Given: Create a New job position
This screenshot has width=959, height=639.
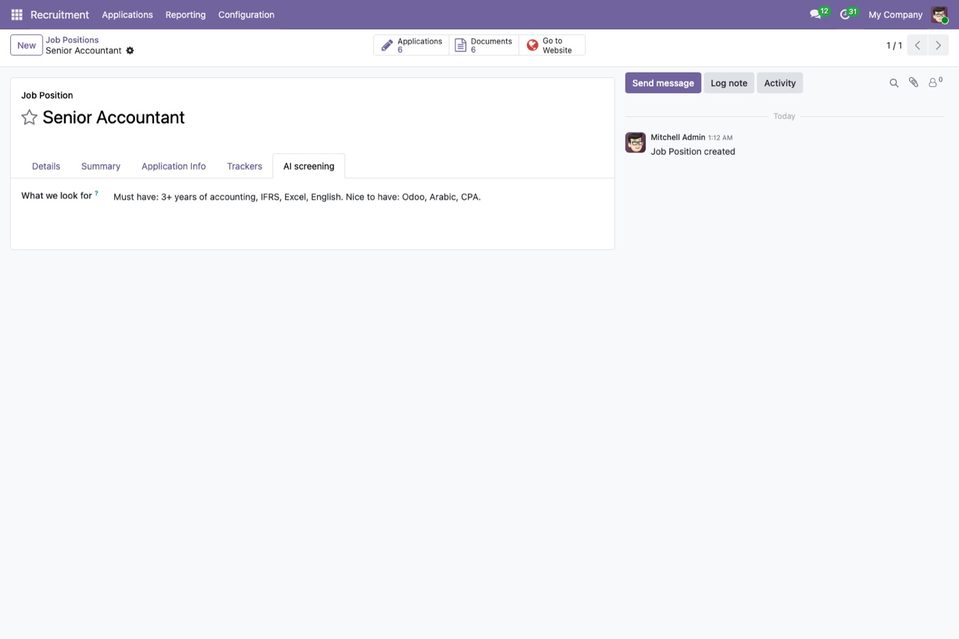Looking at the screenshot, I should pyautogui.click(x=26, y=45).
